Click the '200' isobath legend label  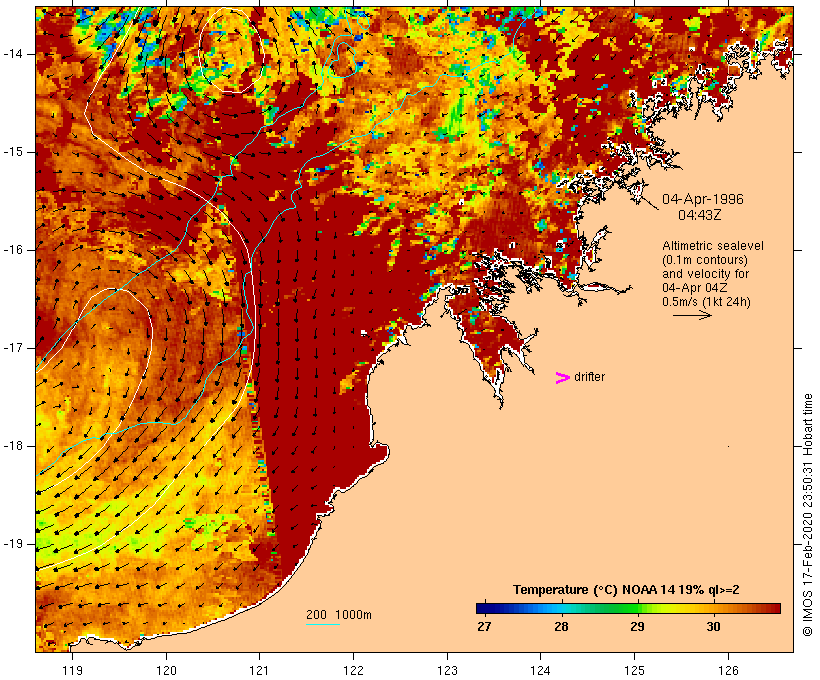tap(316, 615)
